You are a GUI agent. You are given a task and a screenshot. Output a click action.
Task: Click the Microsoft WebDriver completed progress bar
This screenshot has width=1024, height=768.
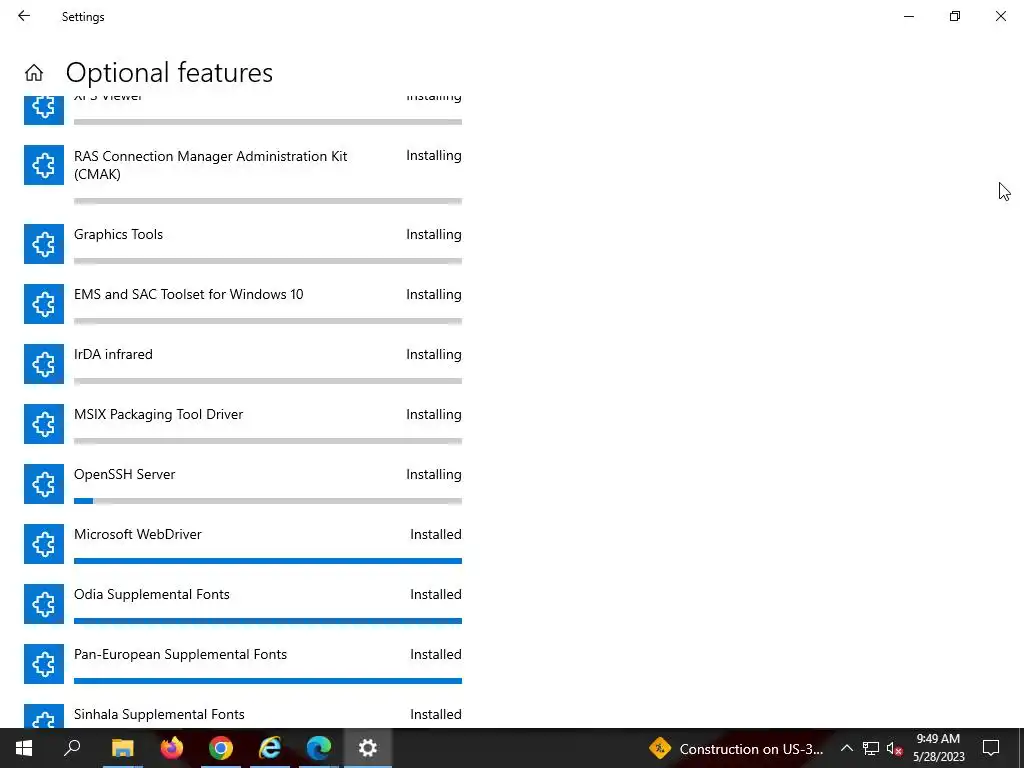(x=268, y=561)
